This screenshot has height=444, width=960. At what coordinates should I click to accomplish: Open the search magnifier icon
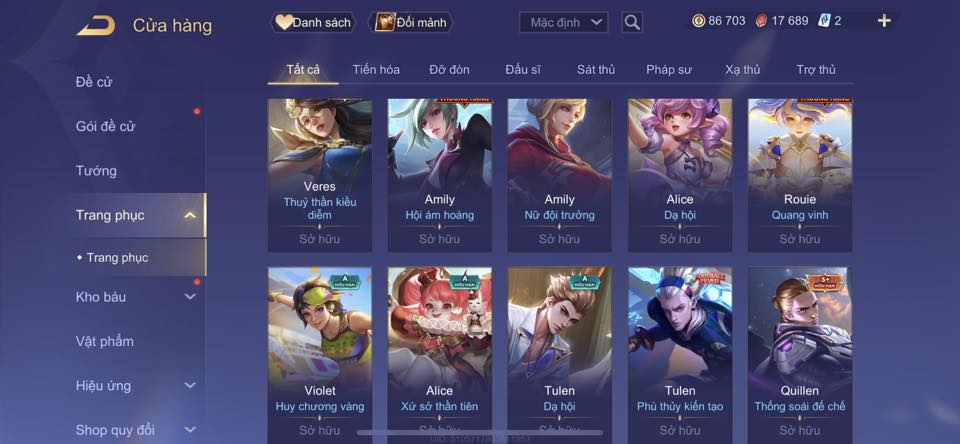tap(632, 23)
